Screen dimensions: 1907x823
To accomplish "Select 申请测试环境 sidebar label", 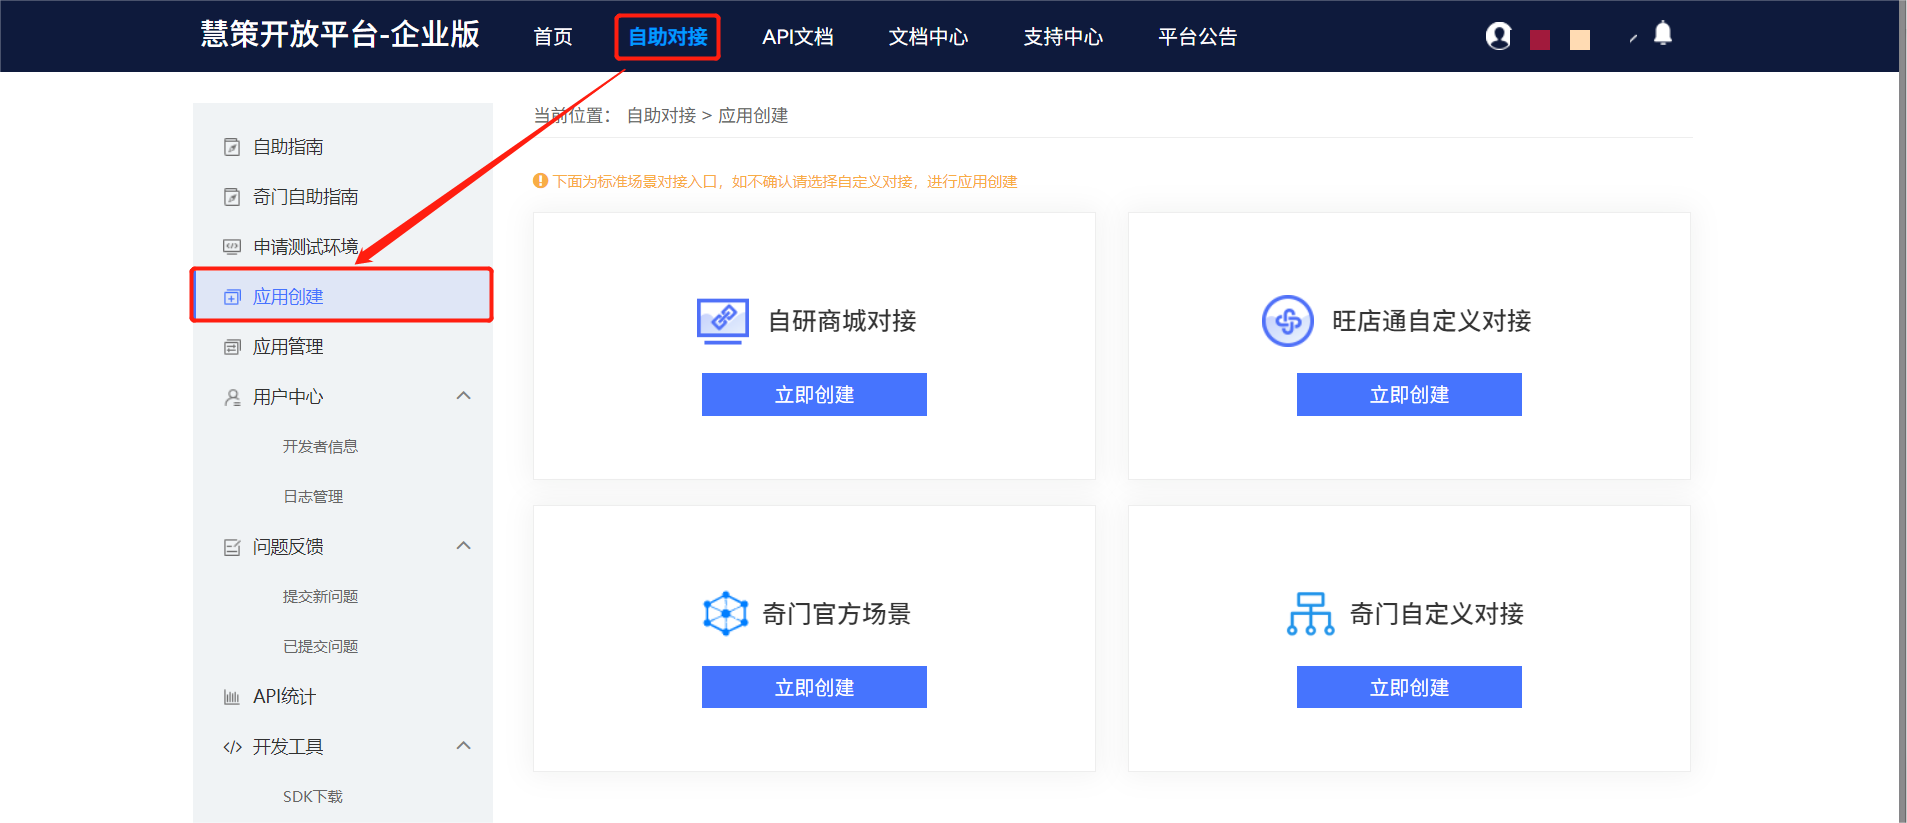I will click(305, 247).
